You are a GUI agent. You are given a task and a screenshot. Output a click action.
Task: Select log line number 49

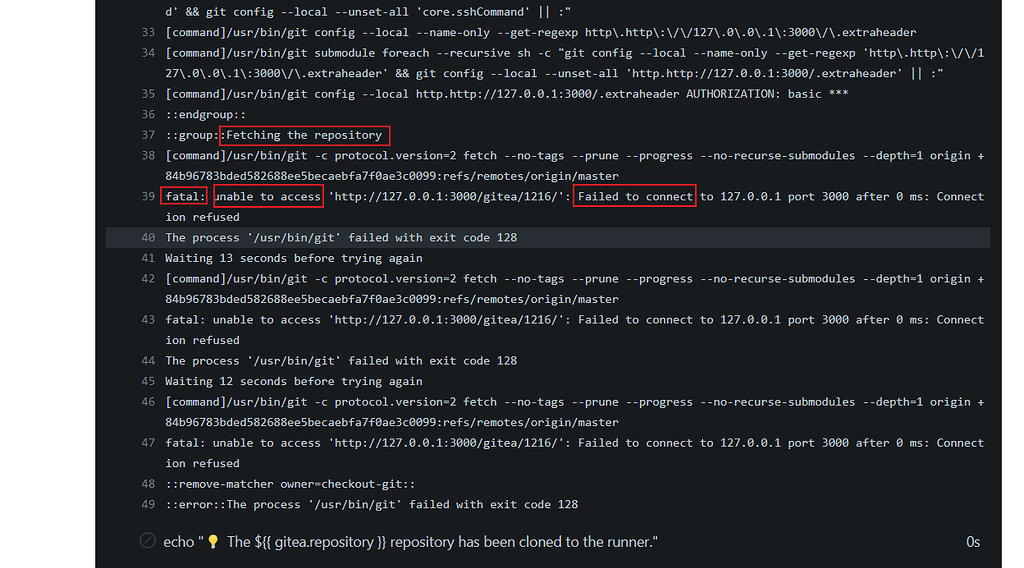[148, 504]
